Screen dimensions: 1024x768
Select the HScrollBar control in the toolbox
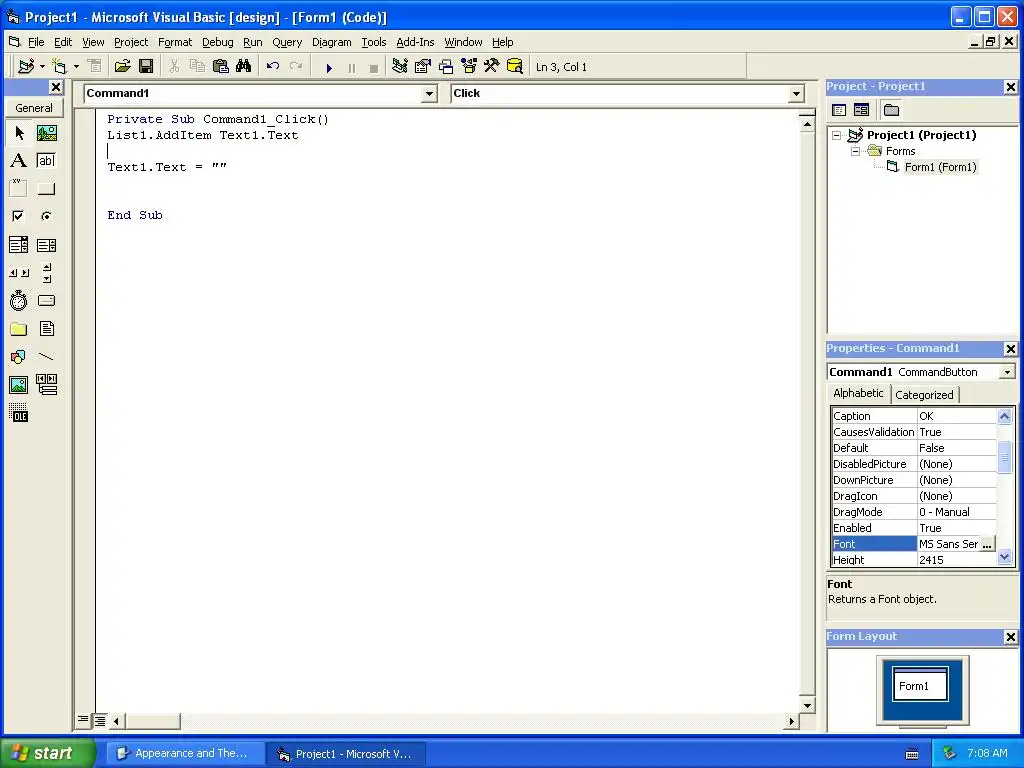tap(19, 273)
